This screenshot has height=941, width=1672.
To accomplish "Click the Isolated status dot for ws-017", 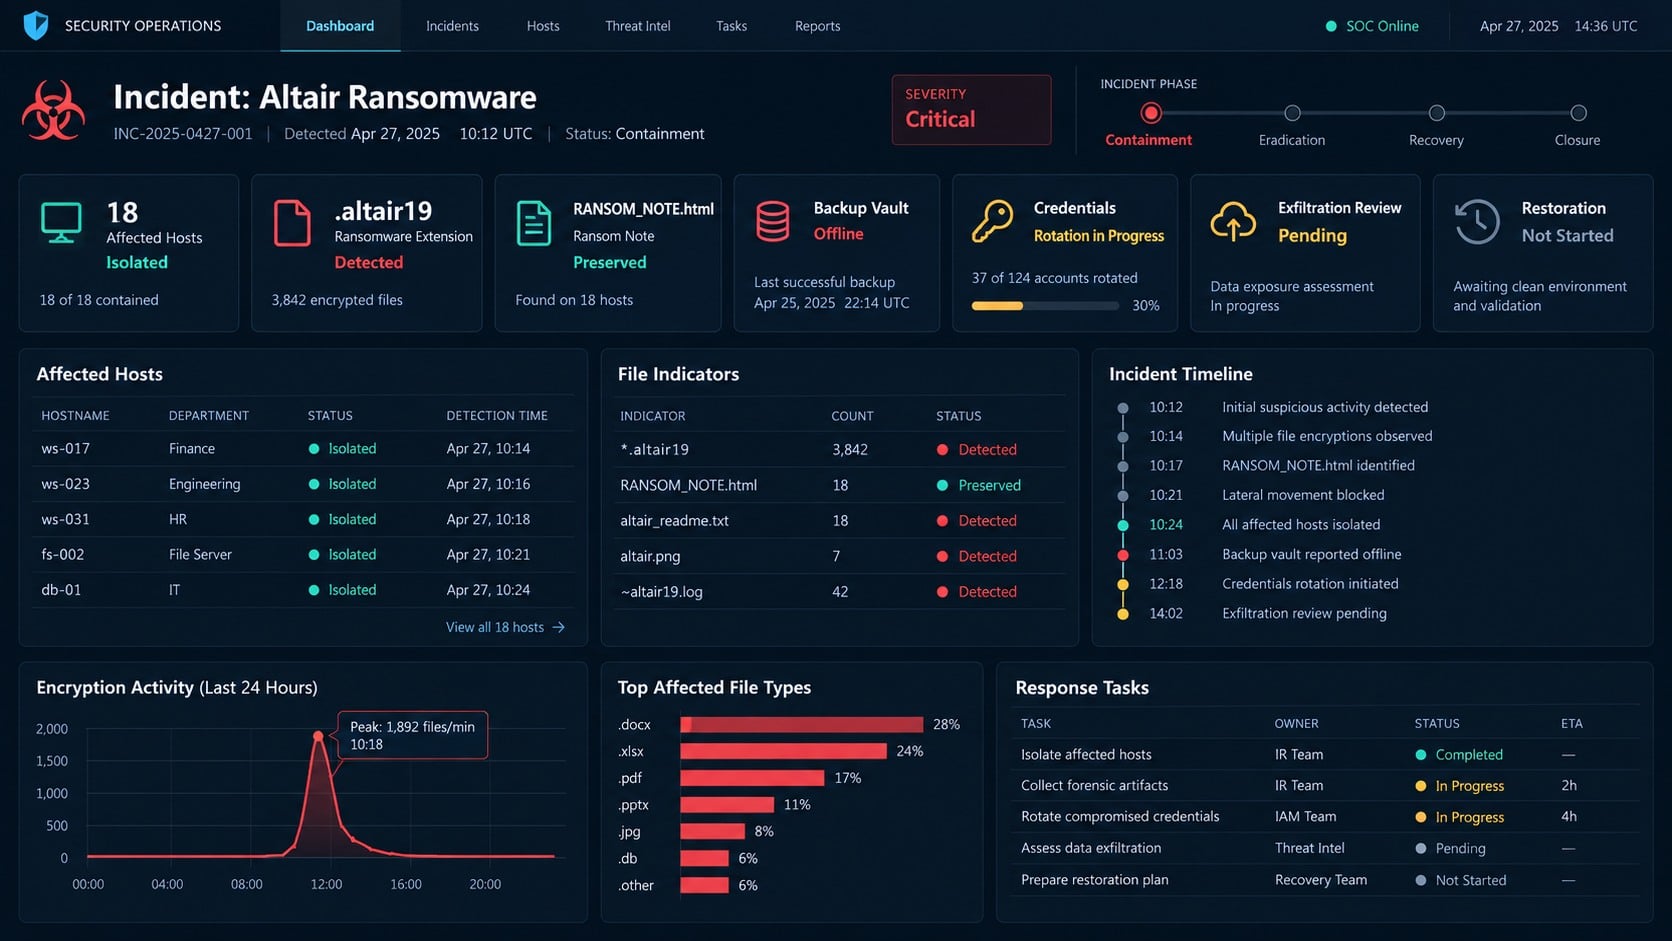I will [x=314, y=449].
